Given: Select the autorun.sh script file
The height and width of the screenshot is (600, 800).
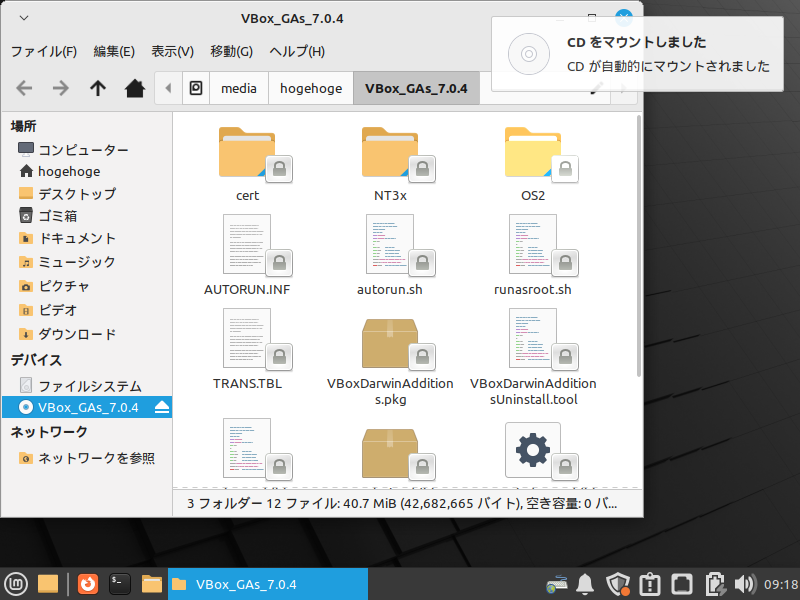Looking at the screenshot, I should [x=391, y=255].
